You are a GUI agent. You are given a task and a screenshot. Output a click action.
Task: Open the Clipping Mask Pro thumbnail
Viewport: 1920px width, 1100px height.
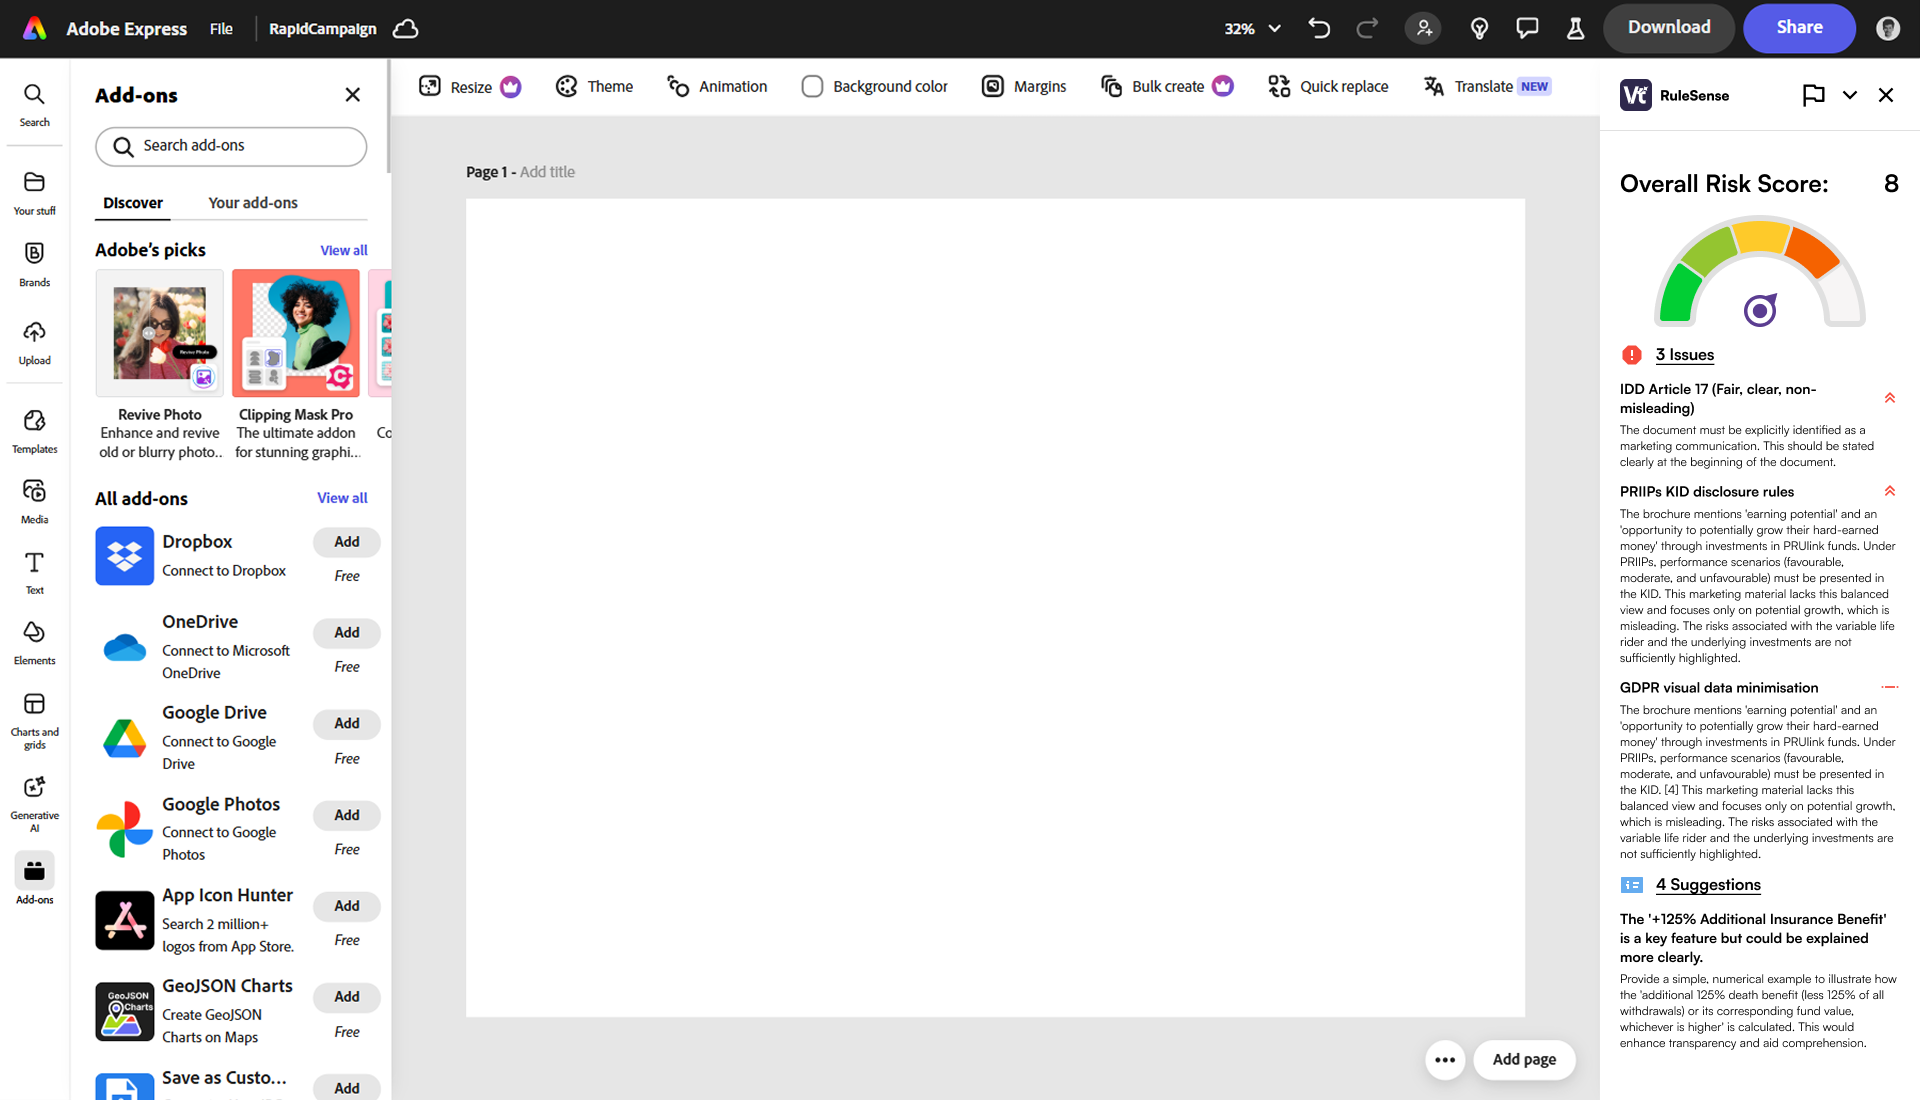pyautogui.click(x=296, y=333)
